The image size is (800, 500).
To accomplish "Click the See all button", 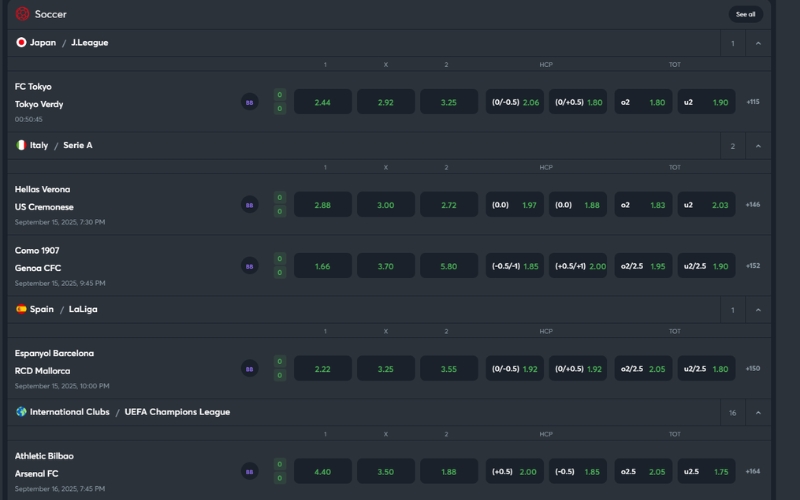I will [x=745, y=14].
